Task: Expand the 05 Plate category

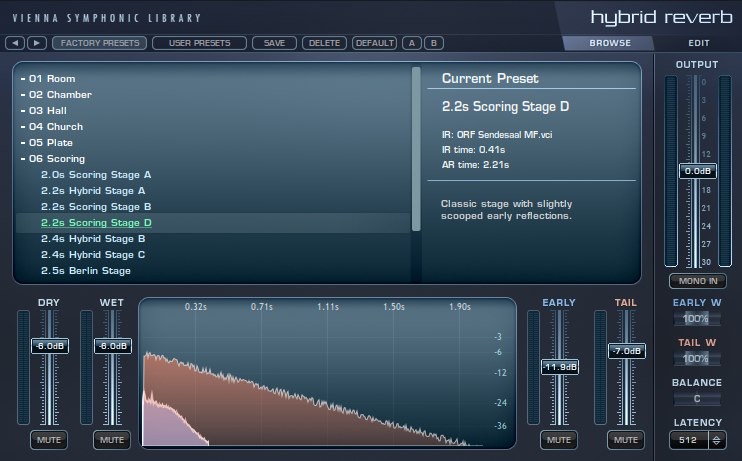Action: (x=46, y=143)
